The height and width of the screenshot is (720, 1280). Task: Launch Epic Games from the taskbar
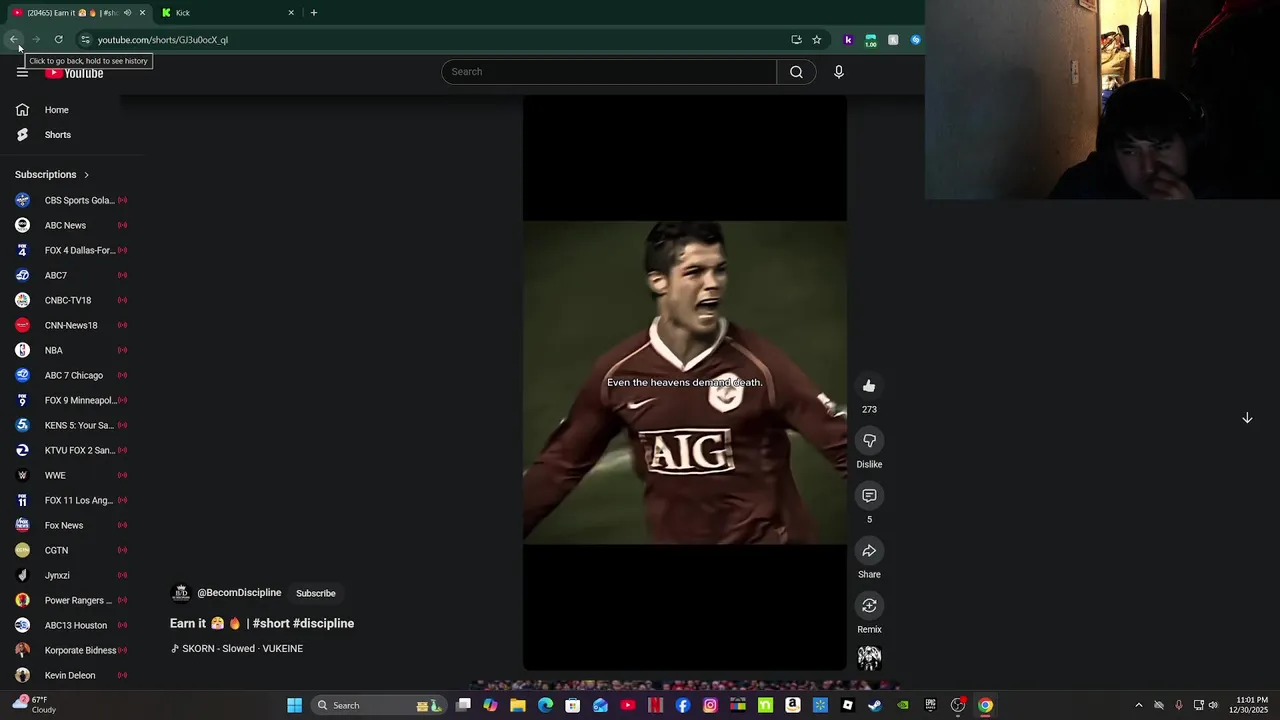tap(930, 705)
